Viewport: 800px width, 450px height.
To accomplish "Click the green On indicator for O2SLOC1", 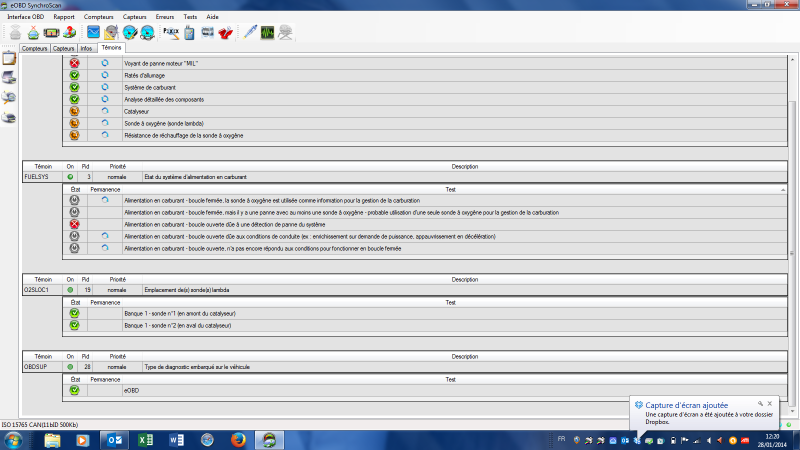I will (x=70, y=289).
